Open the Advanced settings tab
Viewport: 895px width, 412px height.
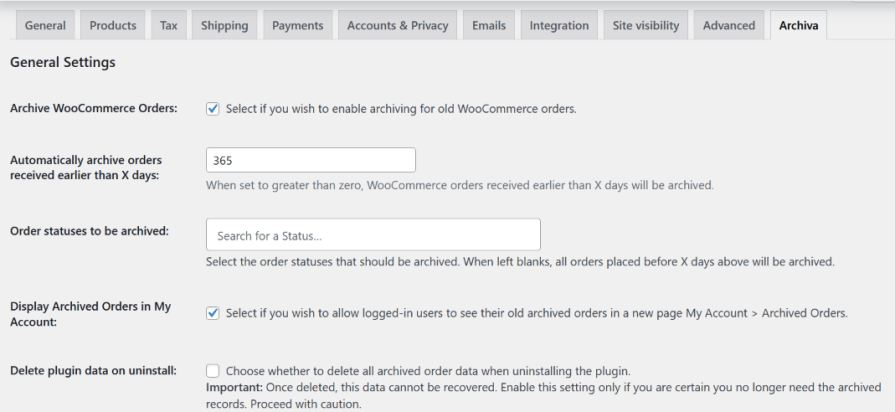point(729,25)
